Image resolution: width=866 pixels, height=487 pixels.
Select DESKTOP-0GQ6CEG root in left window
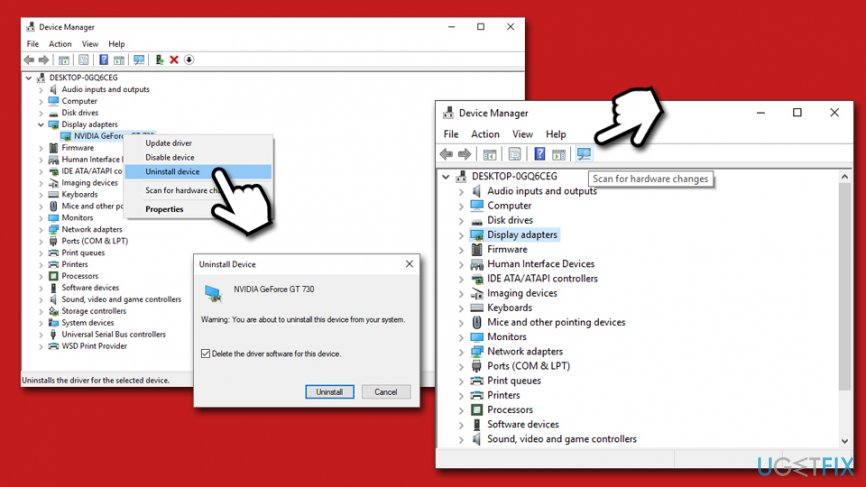(x=83, y=77)
